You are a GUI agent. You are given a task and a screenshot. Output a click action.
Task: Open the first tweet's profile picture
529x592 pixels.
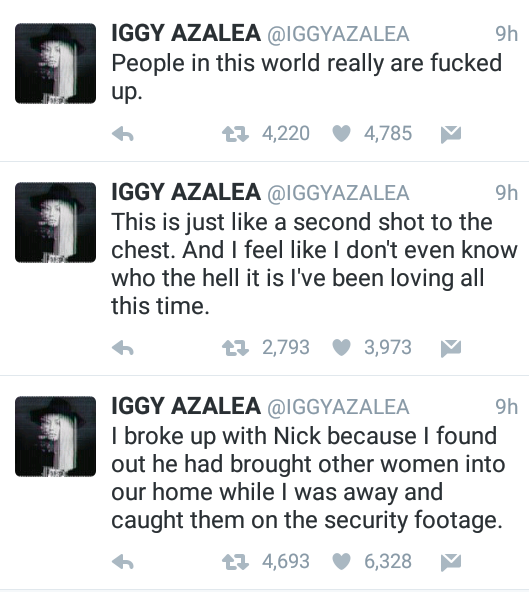56,63
